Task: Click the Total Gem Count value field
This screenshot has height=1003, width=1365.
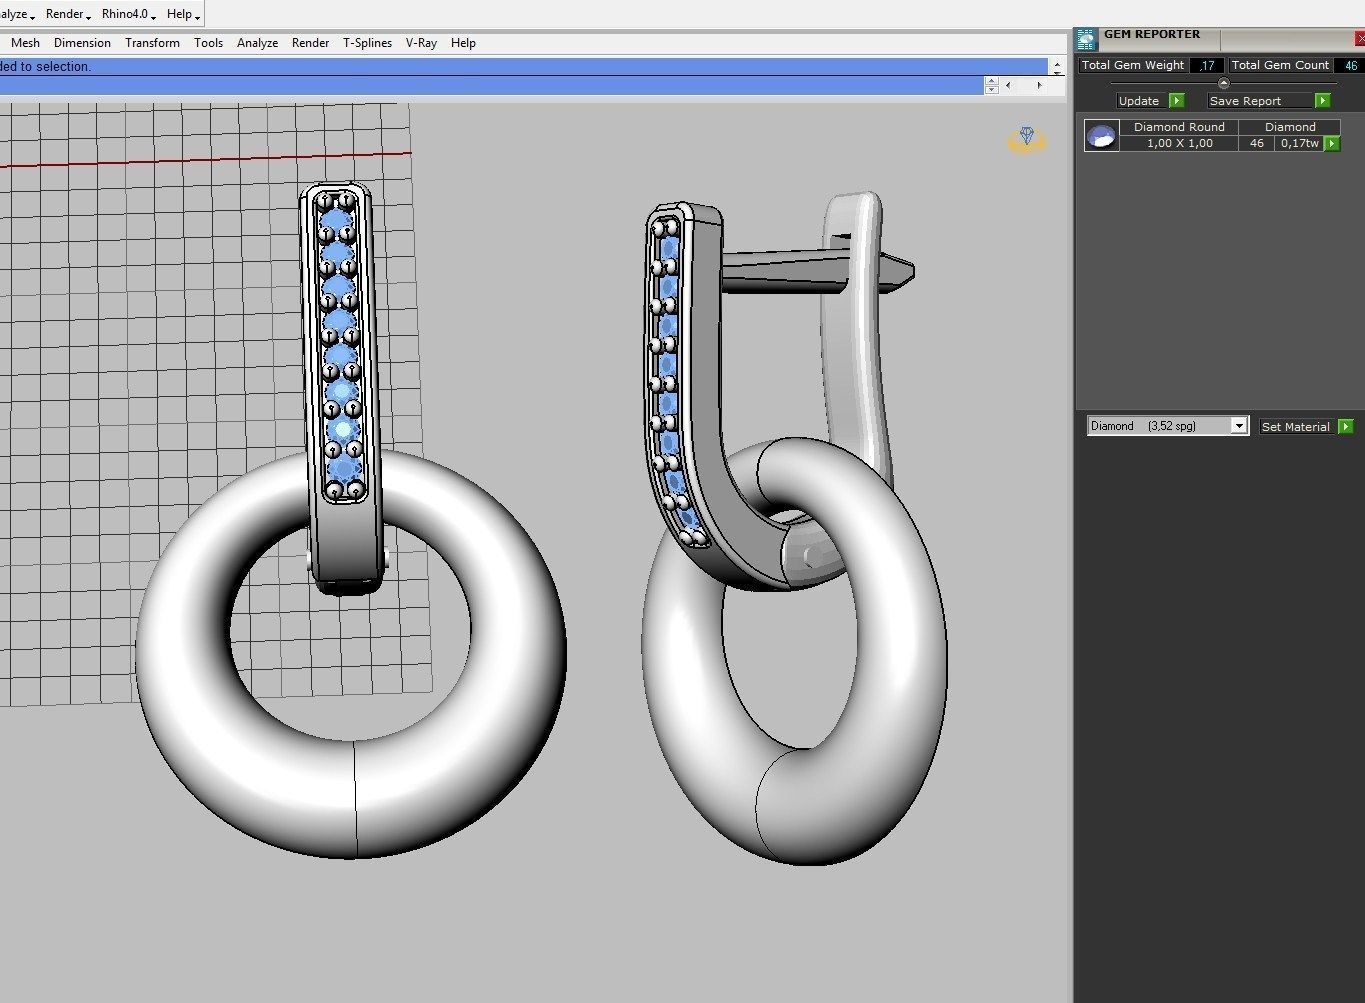Action: click(1350, 66)
